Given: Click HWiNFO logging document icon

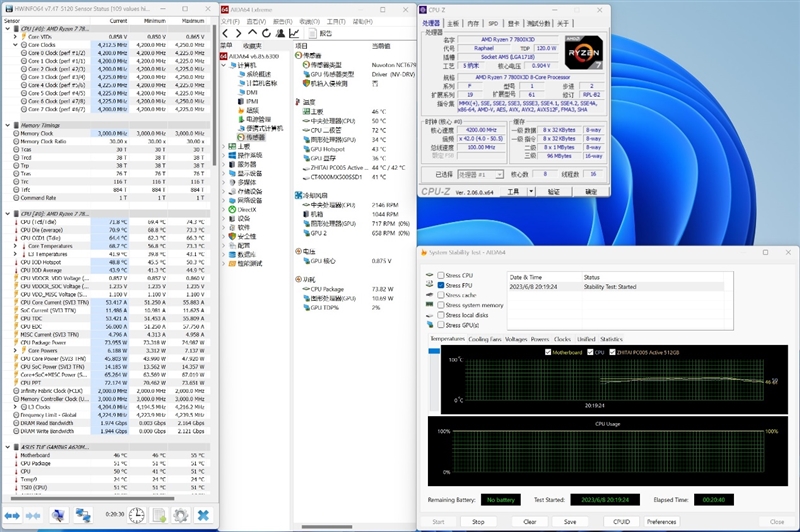Looking at the screenshot, I should click(159, 516).
